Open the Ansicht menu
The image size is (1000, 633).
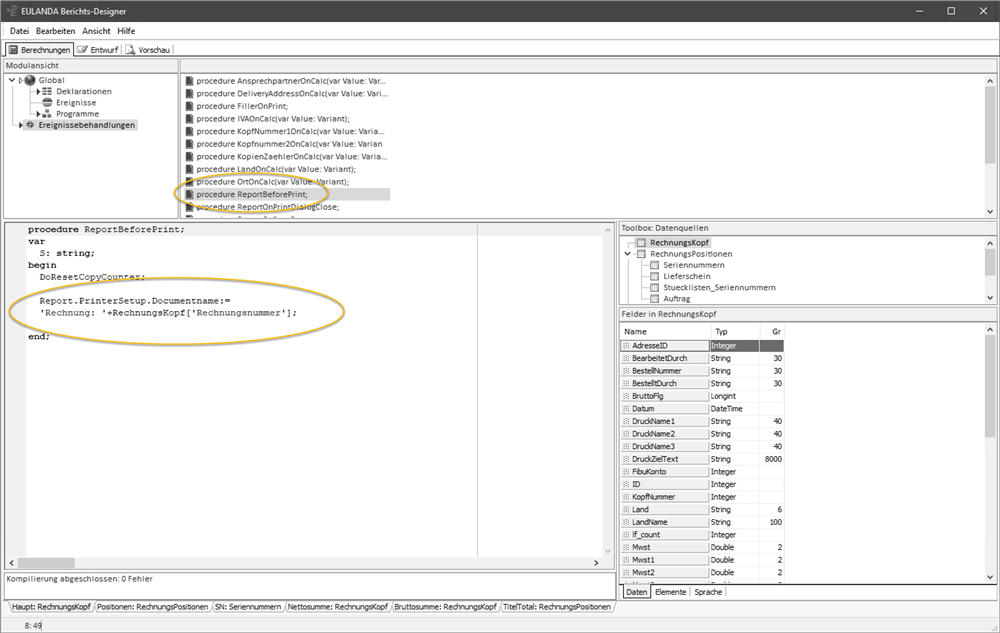[x=96, y=31]
